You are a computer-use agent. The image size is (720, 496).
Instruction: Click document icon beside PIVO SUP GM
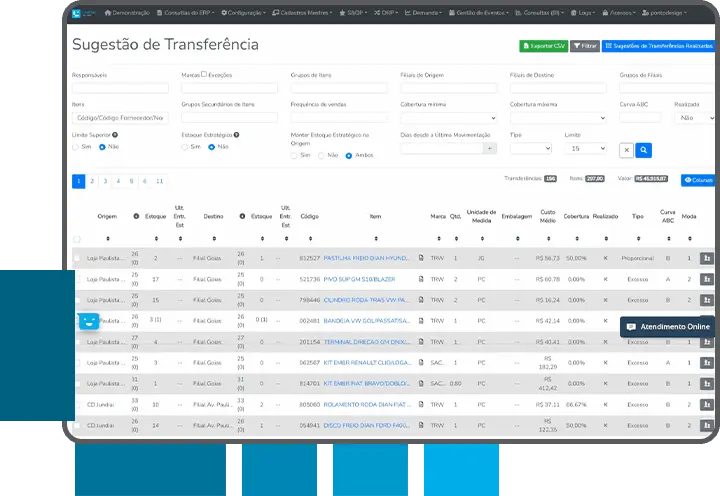[421, 279]
